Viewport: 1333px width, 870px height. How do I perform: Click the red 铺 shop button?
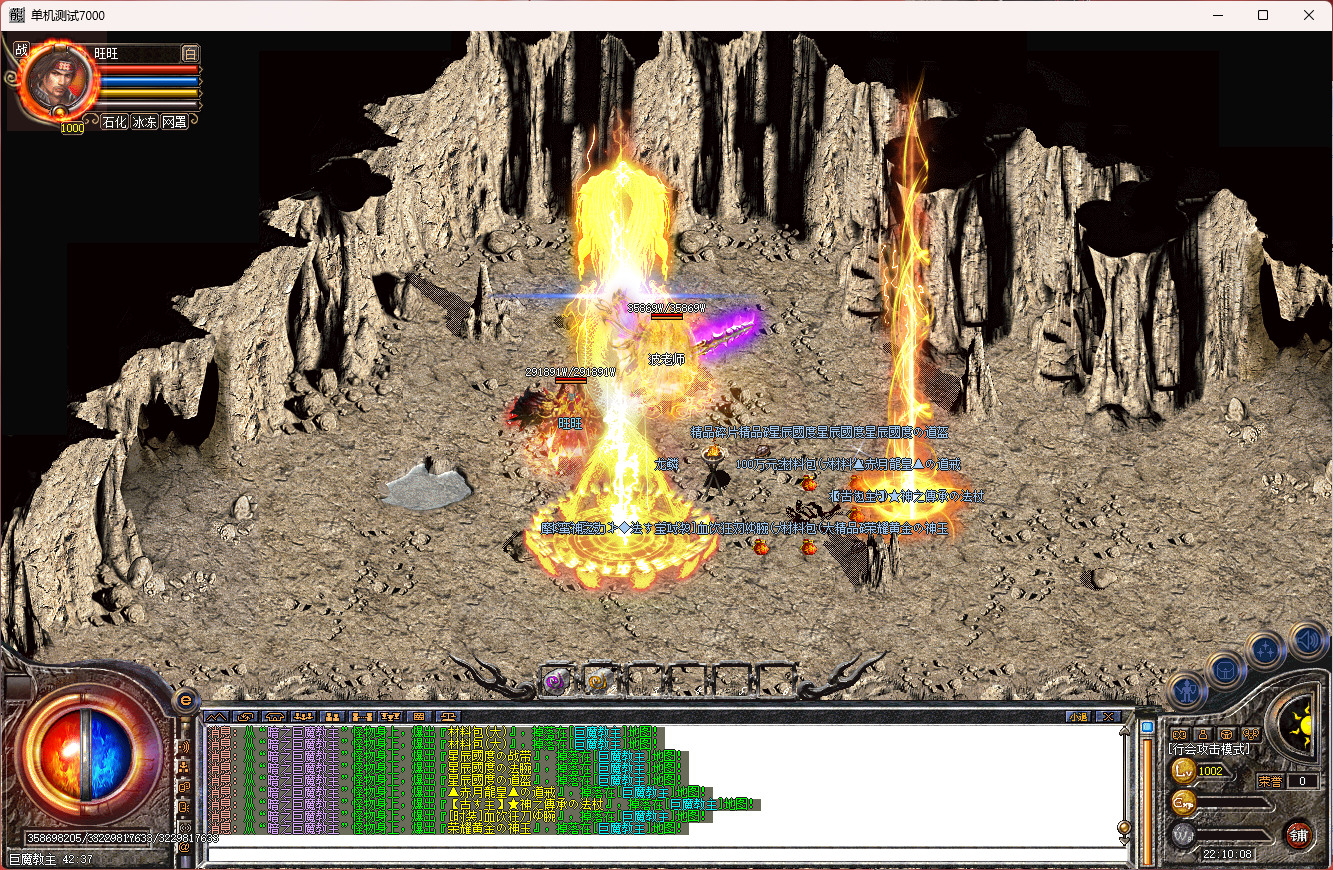(x=1300, y=835)
